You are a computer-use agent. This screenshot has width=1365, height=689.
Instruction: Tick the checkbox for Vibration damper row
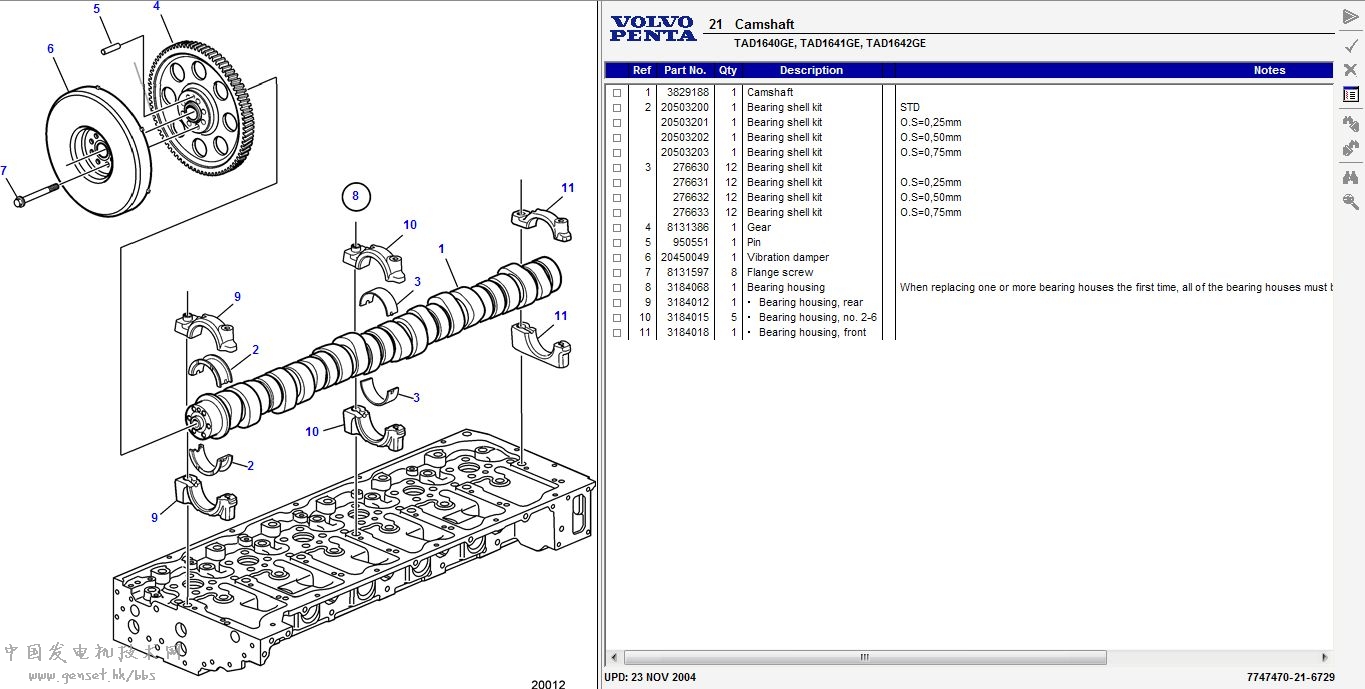pyautogui.click(x=617, y=258)
